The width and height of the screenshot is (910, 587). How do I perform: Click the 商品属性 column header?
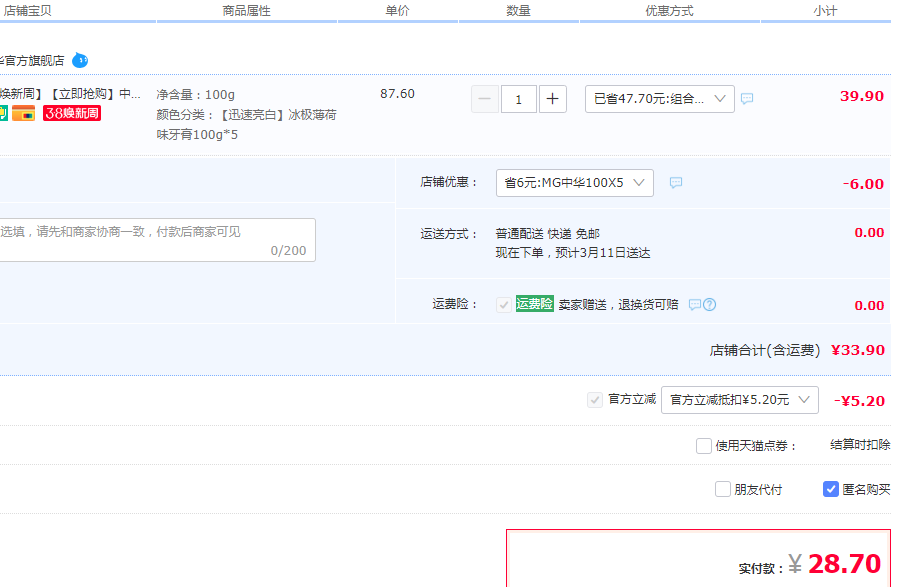pyautogui.click(x=247, y=11)
